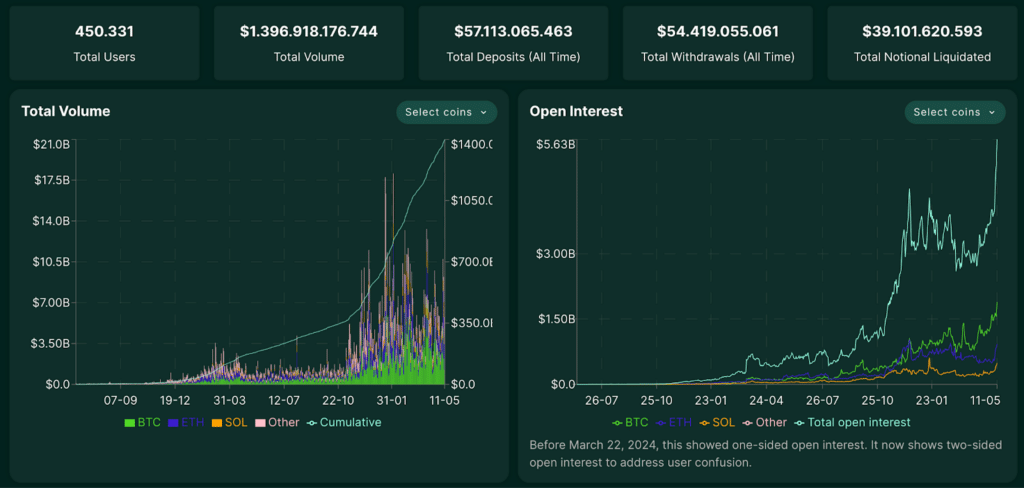
Task: Click green BTC color swatch in volume legend
Action: click(x=130, y=423)
